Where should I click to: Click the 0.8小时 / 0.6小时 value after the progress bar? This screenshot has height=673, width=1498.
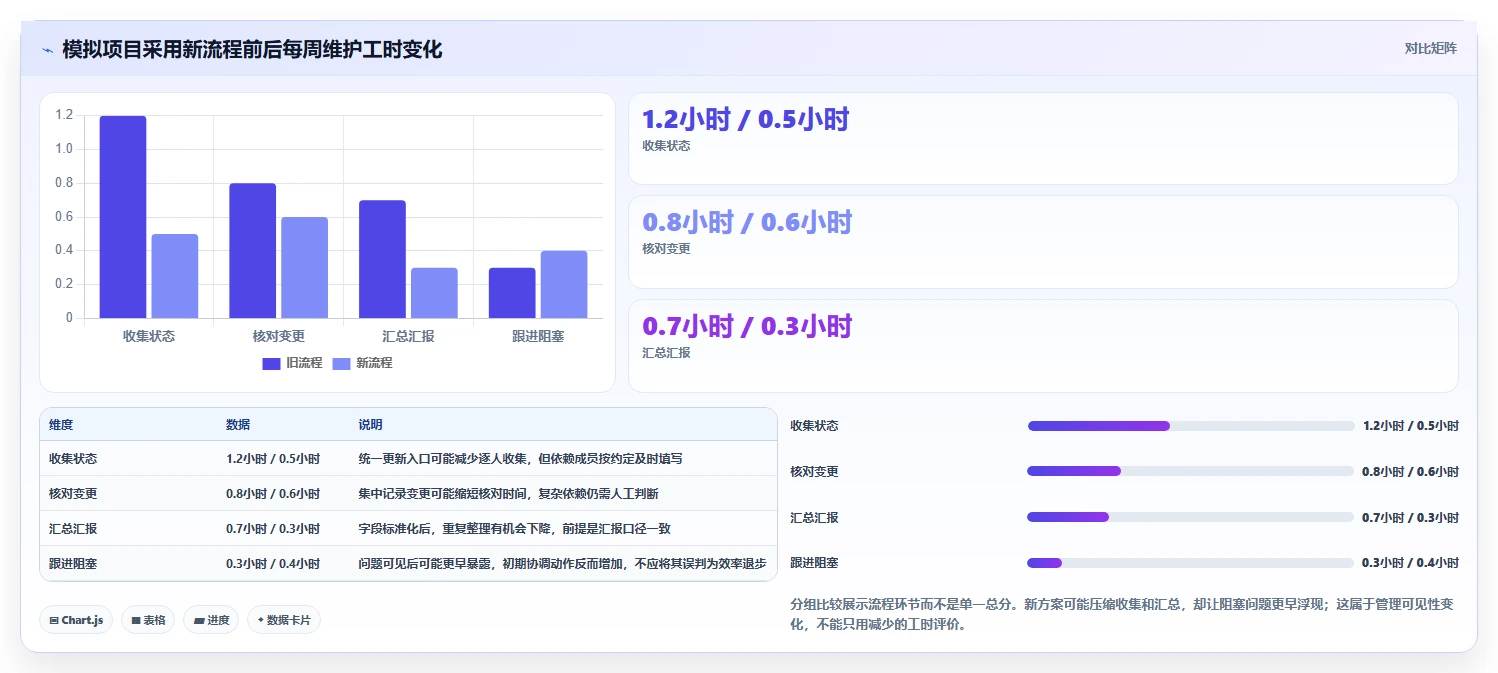1410,472
